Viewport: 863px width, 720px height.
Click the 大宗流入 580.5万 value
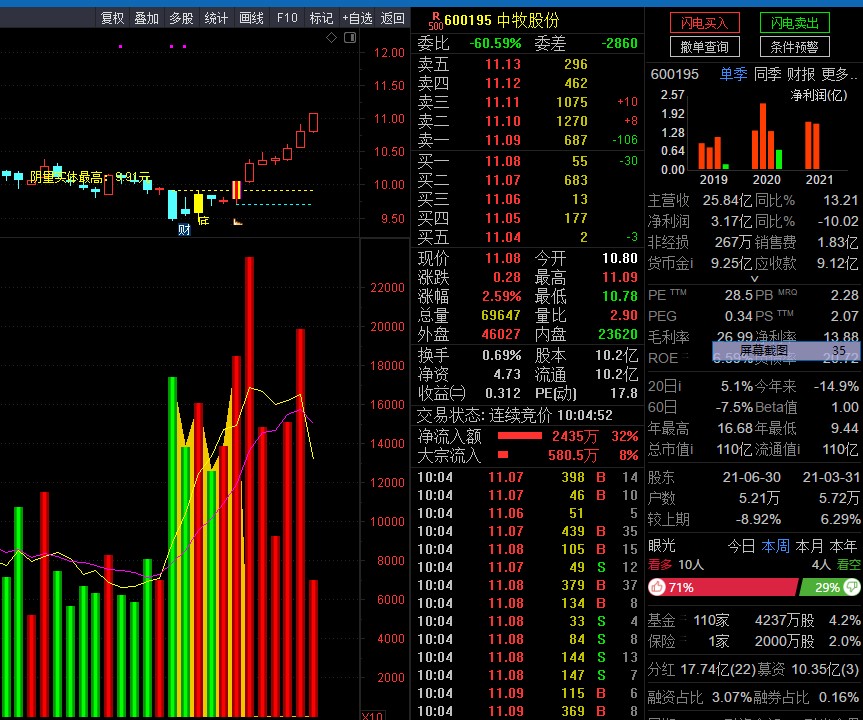[572, 456]
